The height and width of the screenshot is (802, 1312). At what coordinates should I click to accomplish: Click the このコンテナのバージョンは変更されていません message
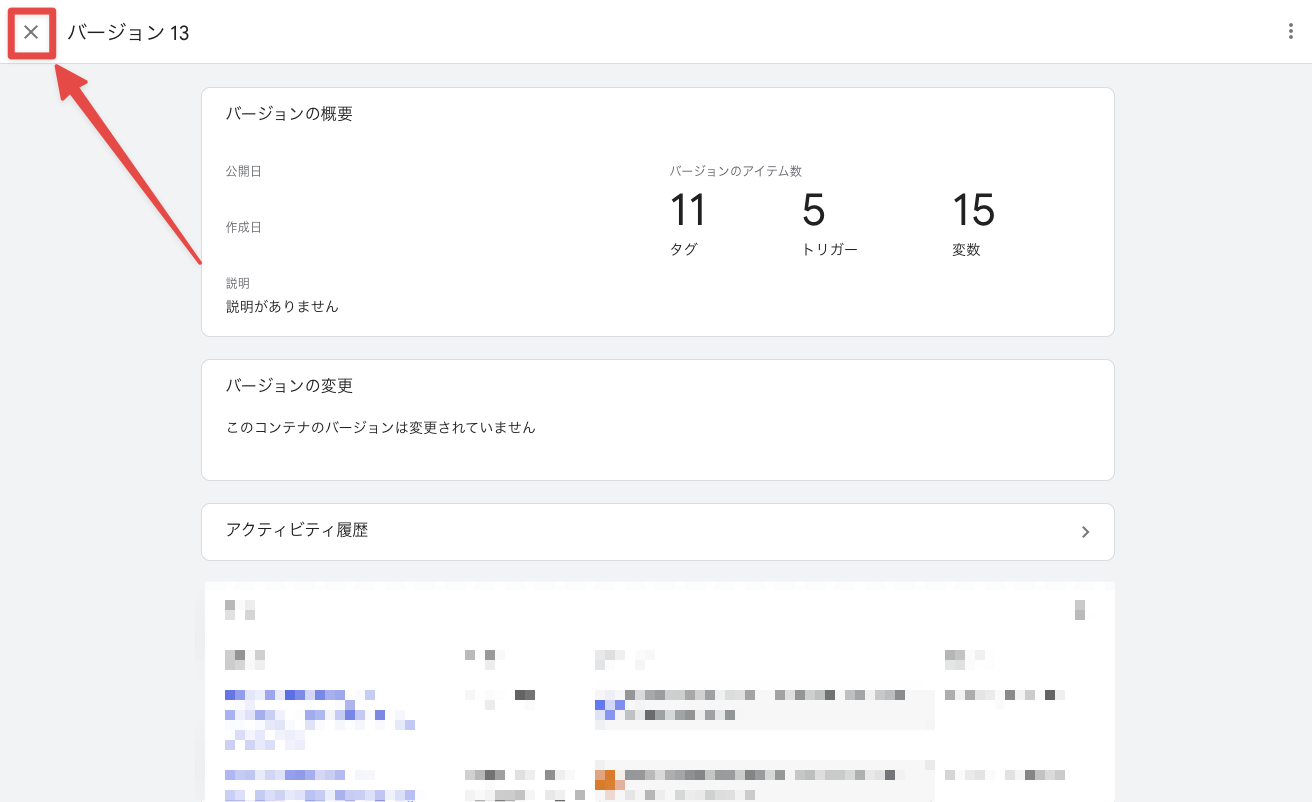tap(381, 428)
